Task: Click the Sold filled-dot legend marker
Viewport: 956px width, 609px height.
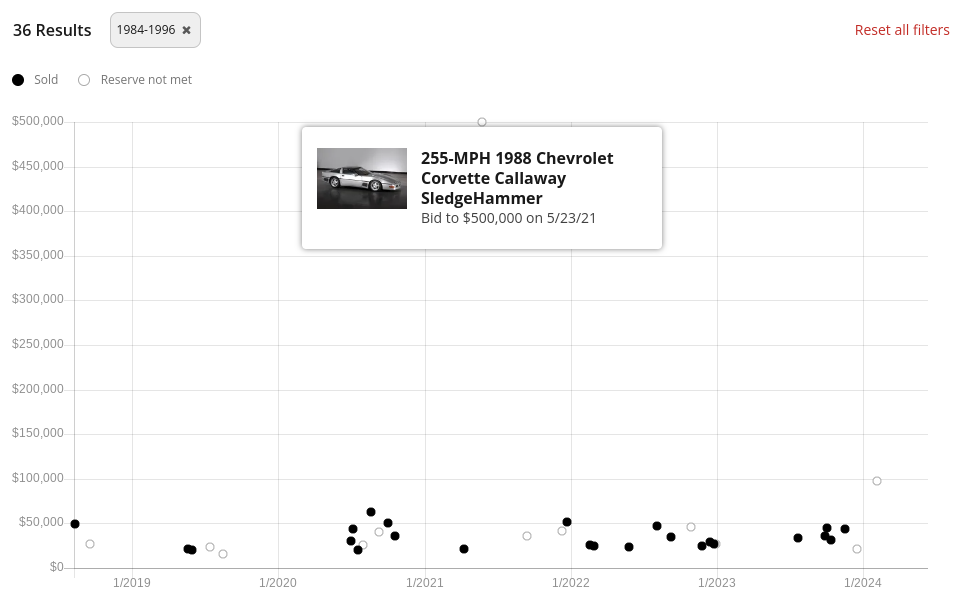Action: click(18, 80)
